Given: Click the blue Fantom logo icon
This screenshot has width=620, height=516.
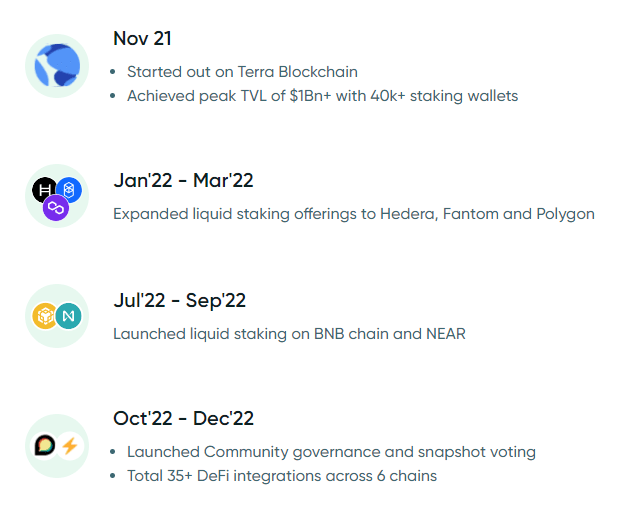Looking at the screenshot, I should point(69,190).
